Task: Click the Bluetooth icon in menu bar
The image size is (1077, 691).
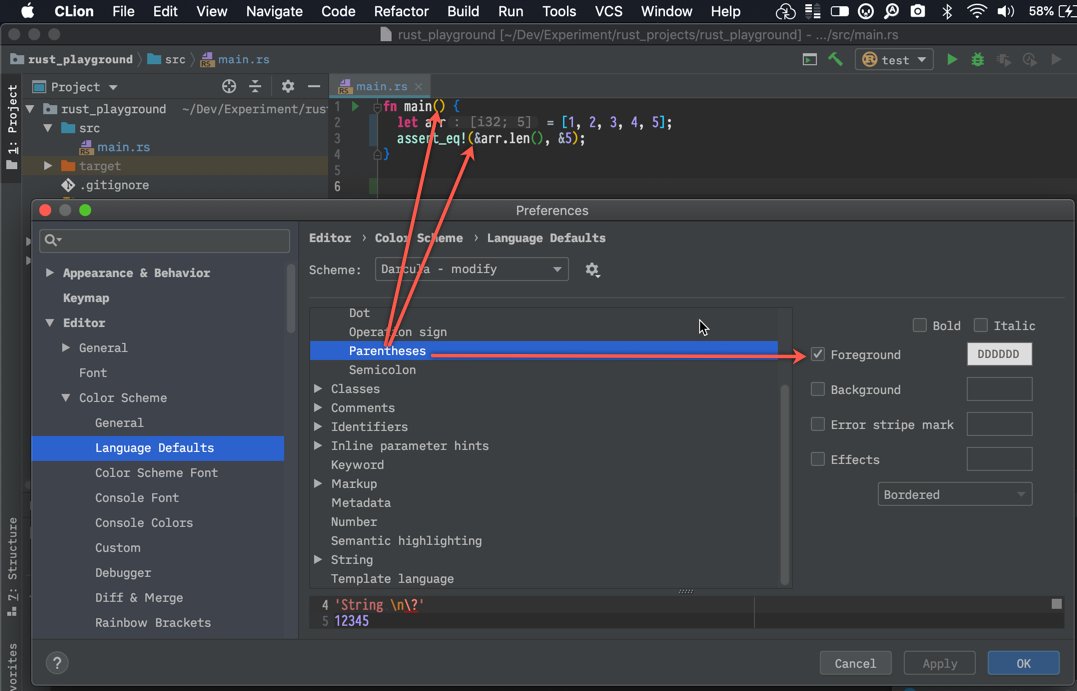Action: (x=947, y=11)
